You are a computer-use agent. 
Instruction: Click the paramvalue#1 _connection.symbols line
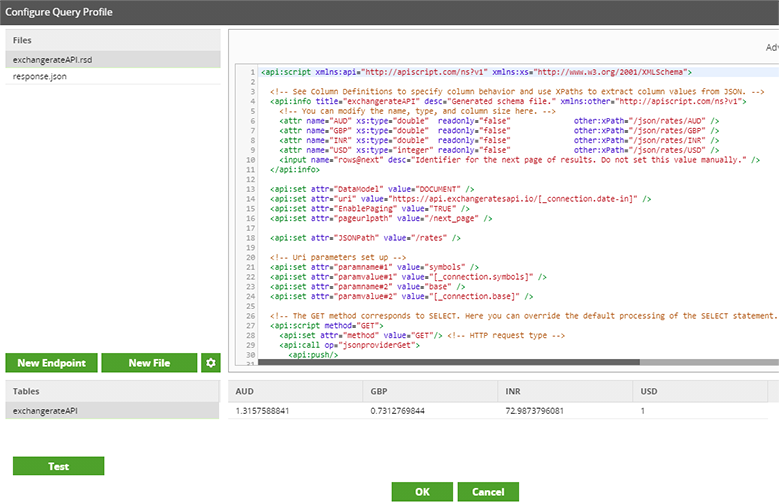coord(408,277)
